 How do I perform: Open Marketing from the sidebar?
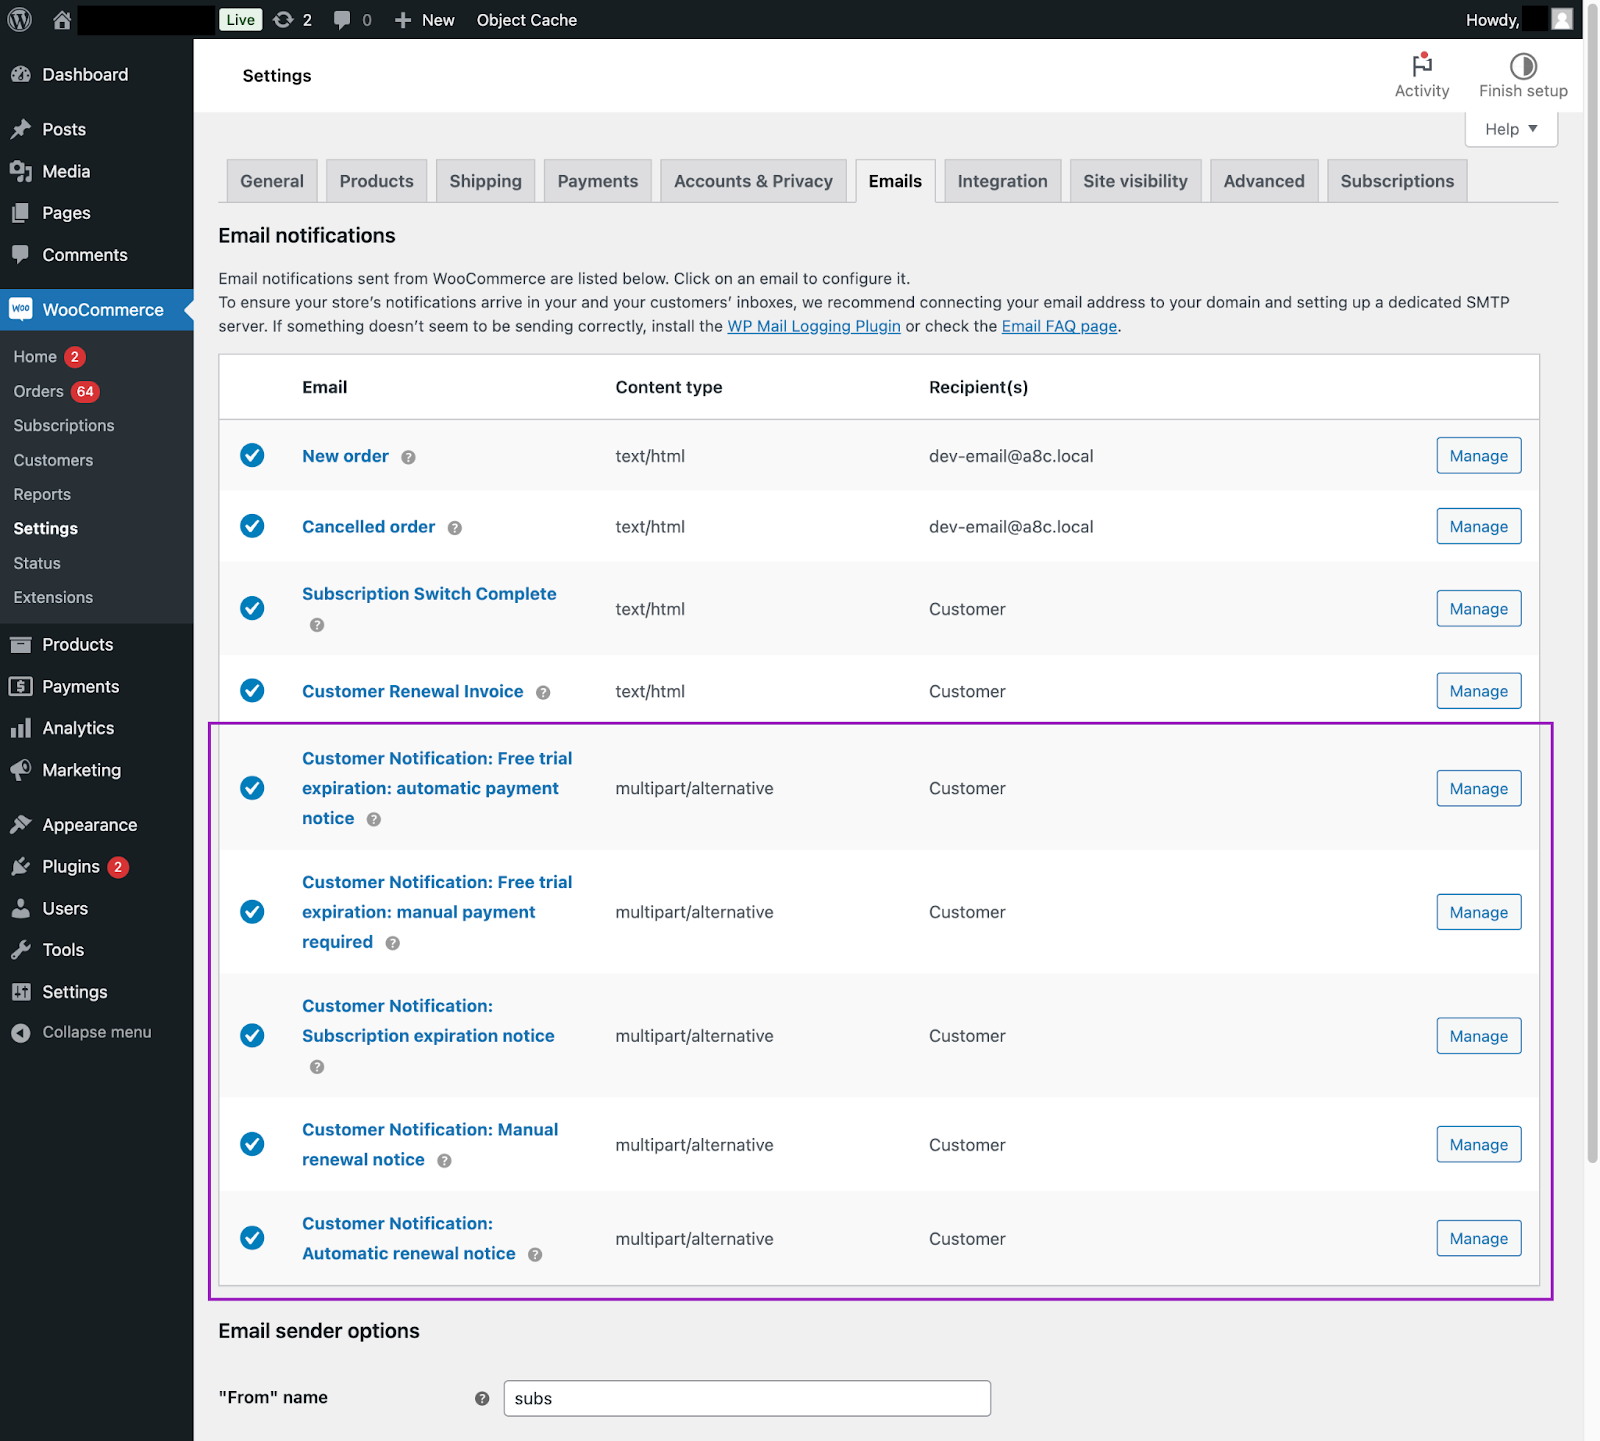pos(80,770)
